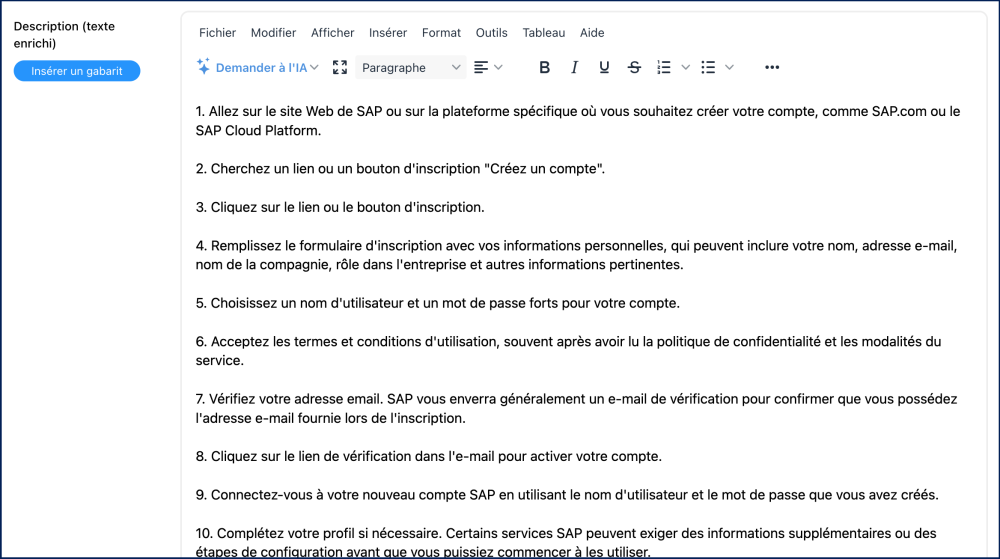The image size is (1000, 559).
Task: Click the text alignment icon
Action: click(x=481, y=68)
